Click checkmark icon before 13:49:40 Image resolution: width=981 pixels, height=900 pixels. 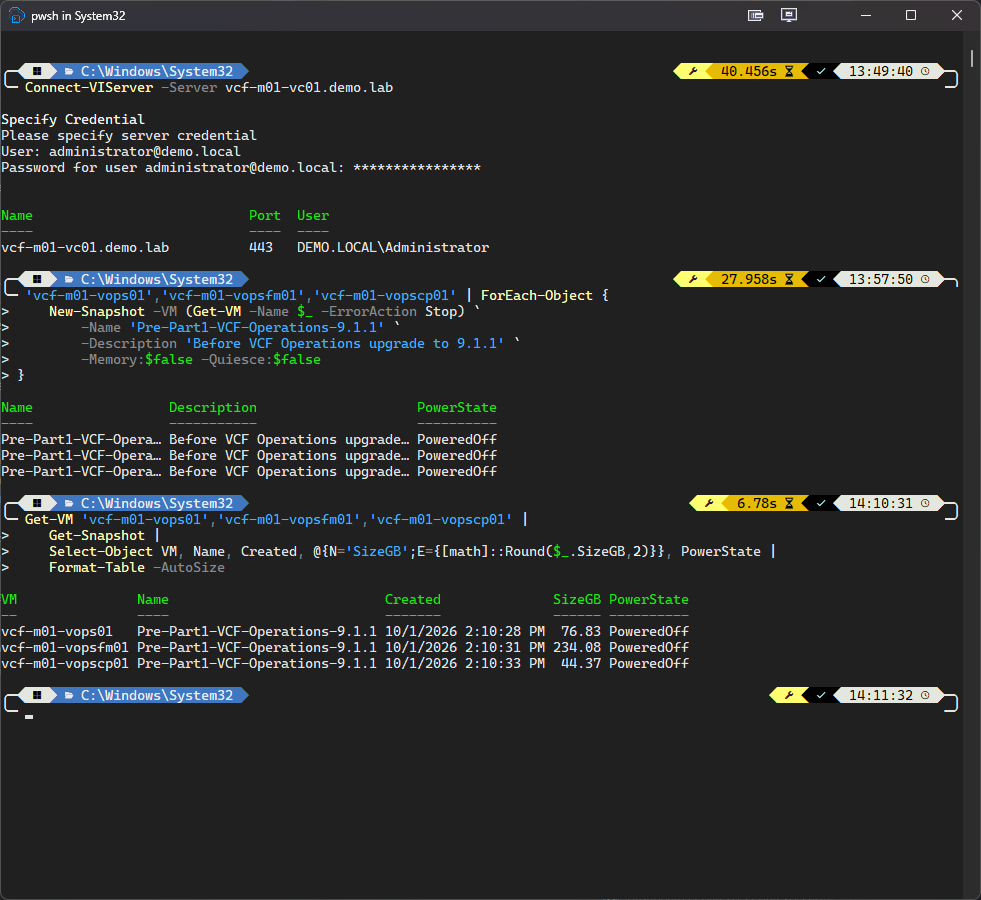click(x=821, y=71)
